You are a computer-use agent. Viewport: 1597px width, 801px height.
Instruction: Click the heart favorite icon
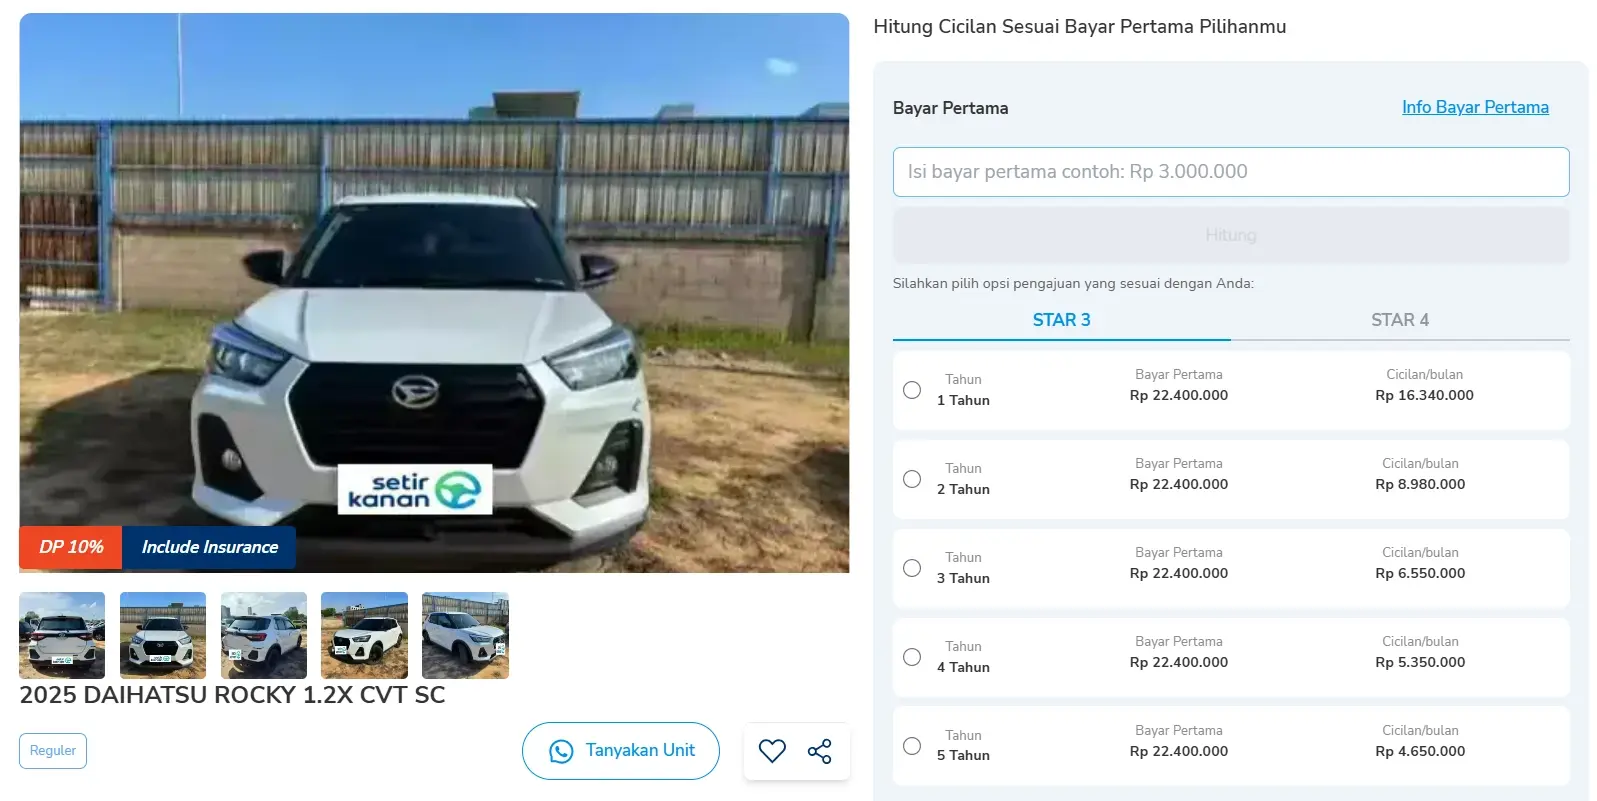coord(772,751)
